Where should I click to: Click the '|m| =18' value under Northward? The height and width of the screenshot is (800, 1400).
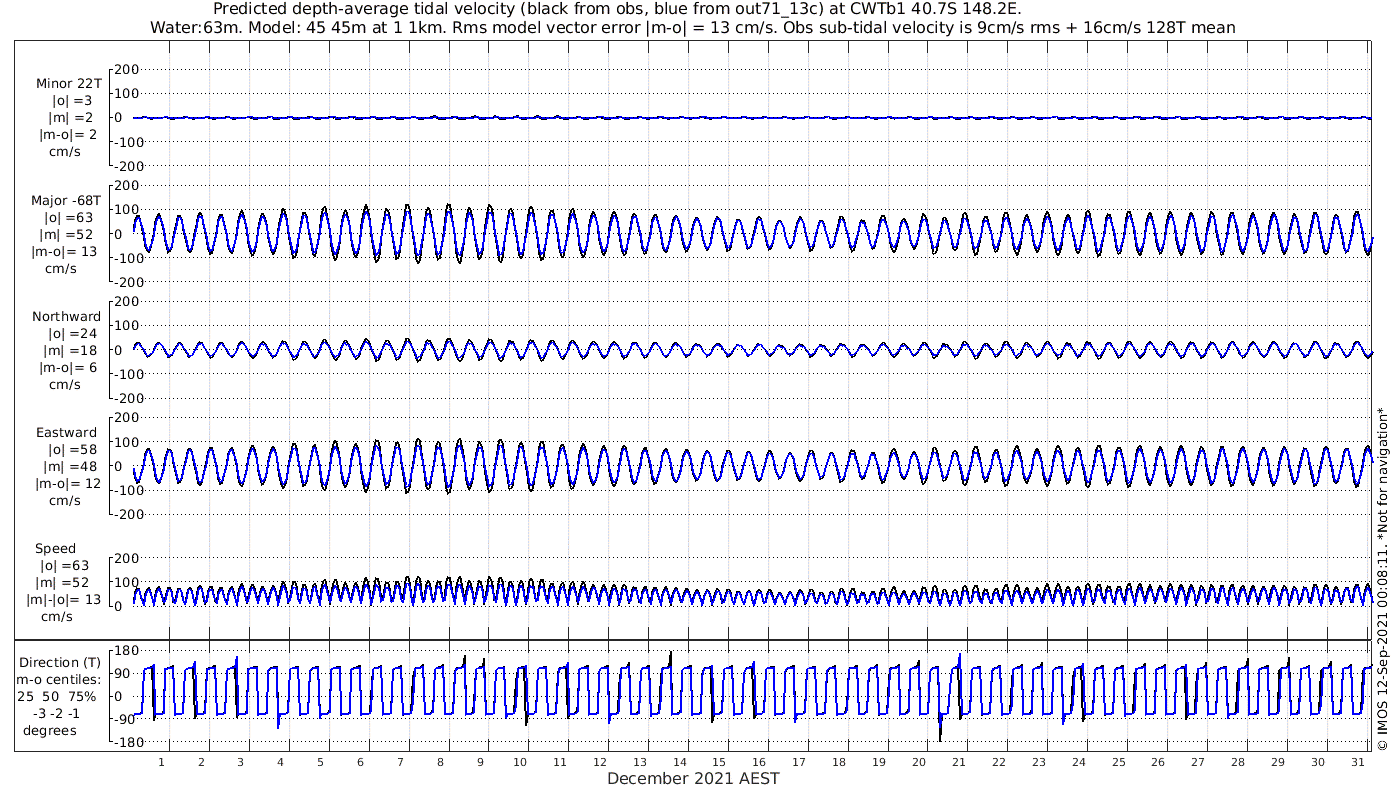[70, 351]
